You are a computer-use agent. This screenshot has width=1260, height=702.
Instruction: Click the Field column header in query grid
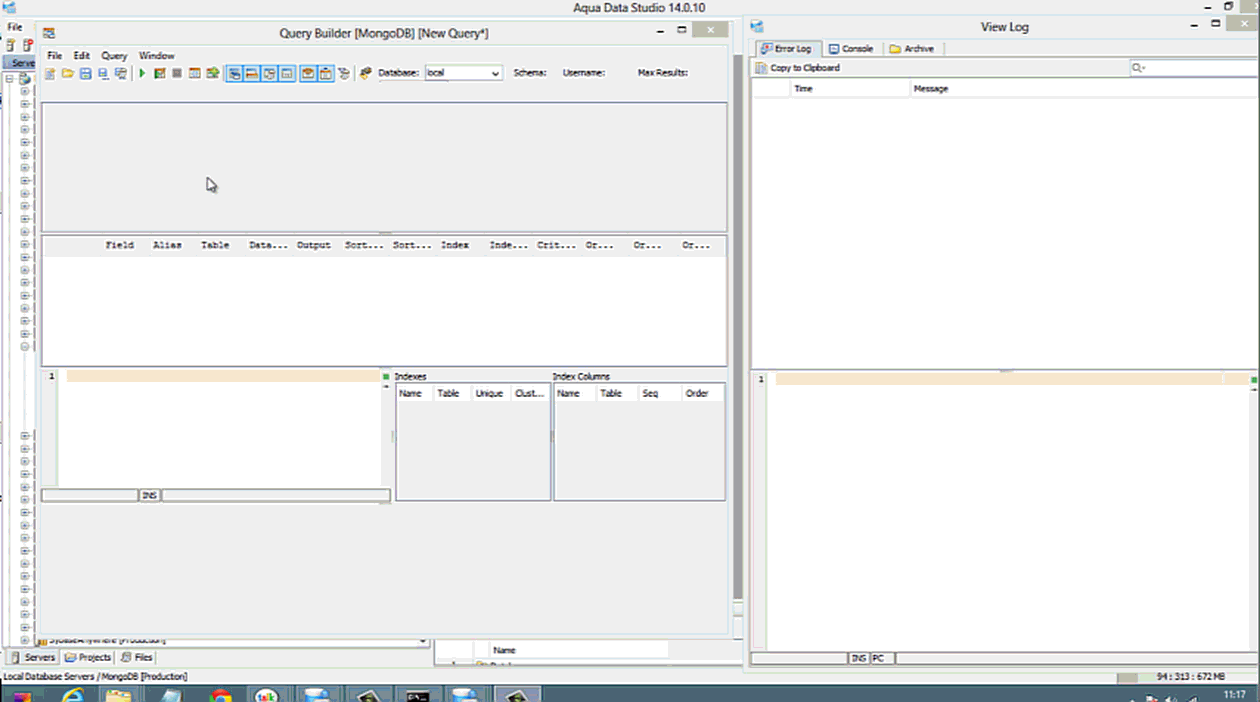tap(120, 245)
